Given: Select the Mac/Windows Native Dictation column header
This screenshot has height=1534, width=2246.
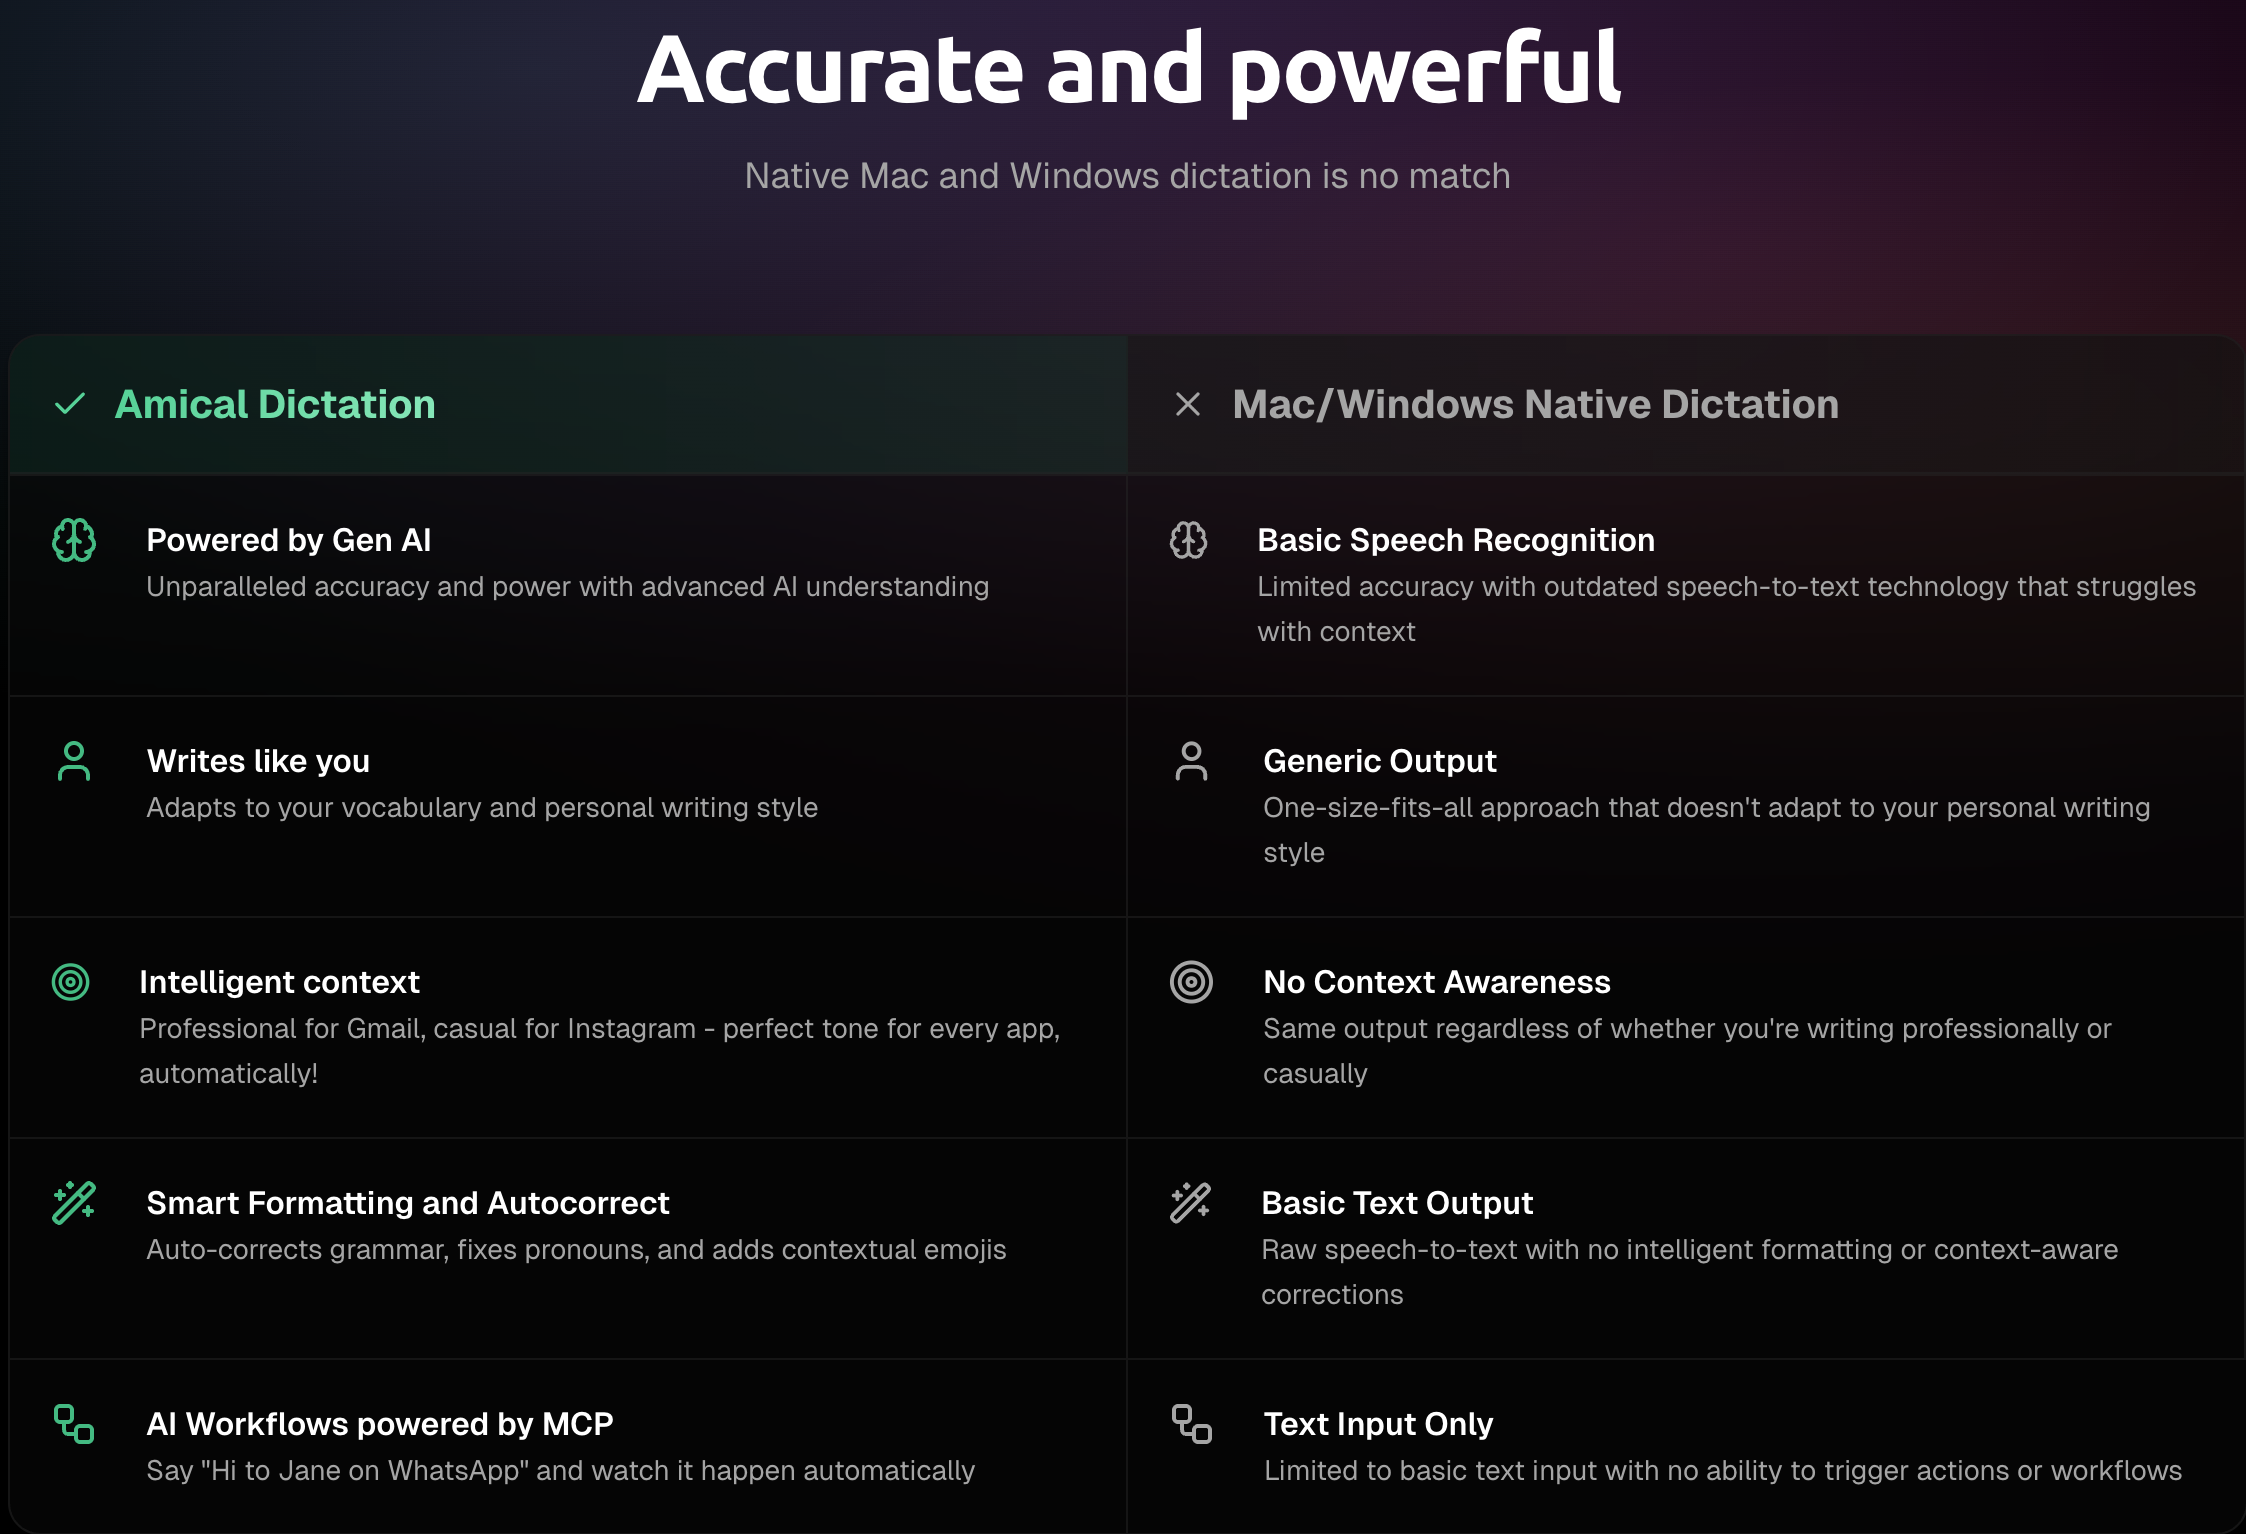Looking at the screenshot, I should click(1535, 404).
